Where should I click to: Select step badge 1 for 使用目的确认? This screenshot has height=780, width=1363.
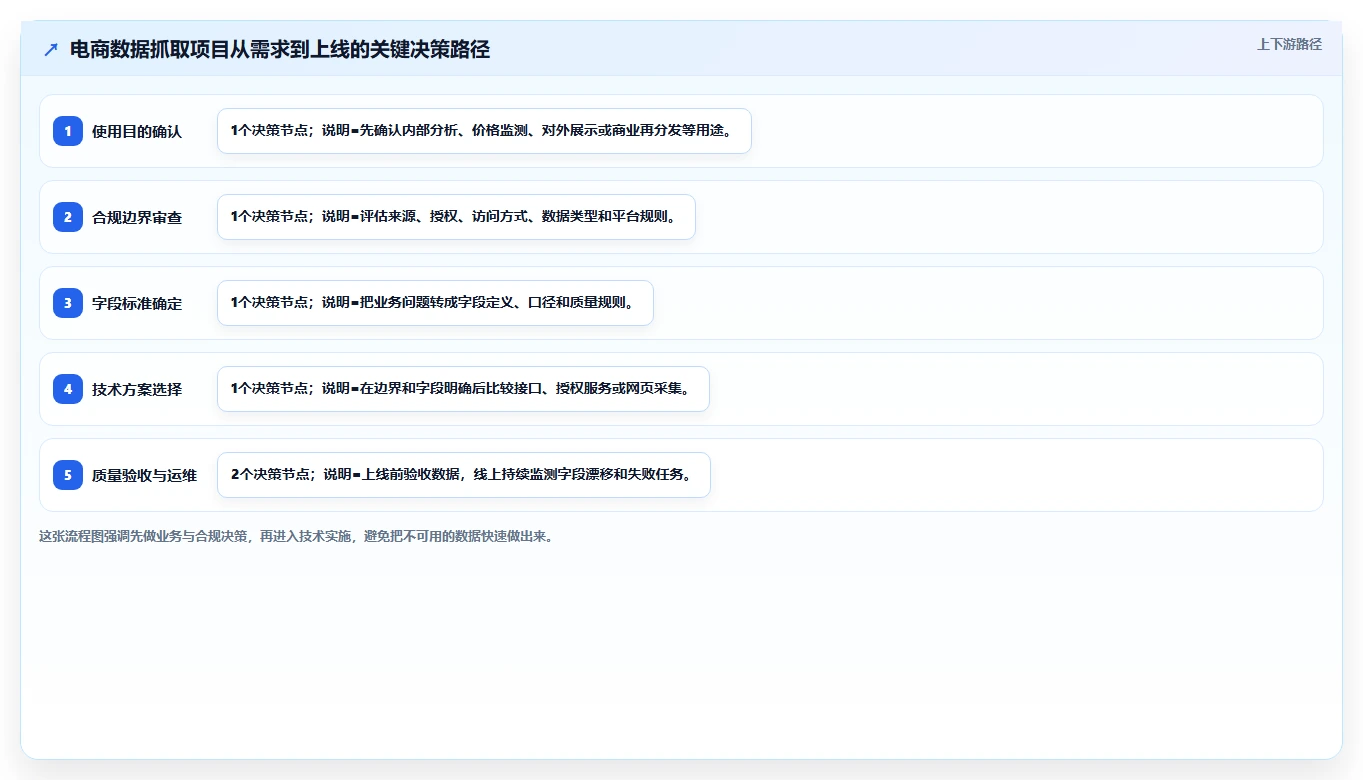68,131
